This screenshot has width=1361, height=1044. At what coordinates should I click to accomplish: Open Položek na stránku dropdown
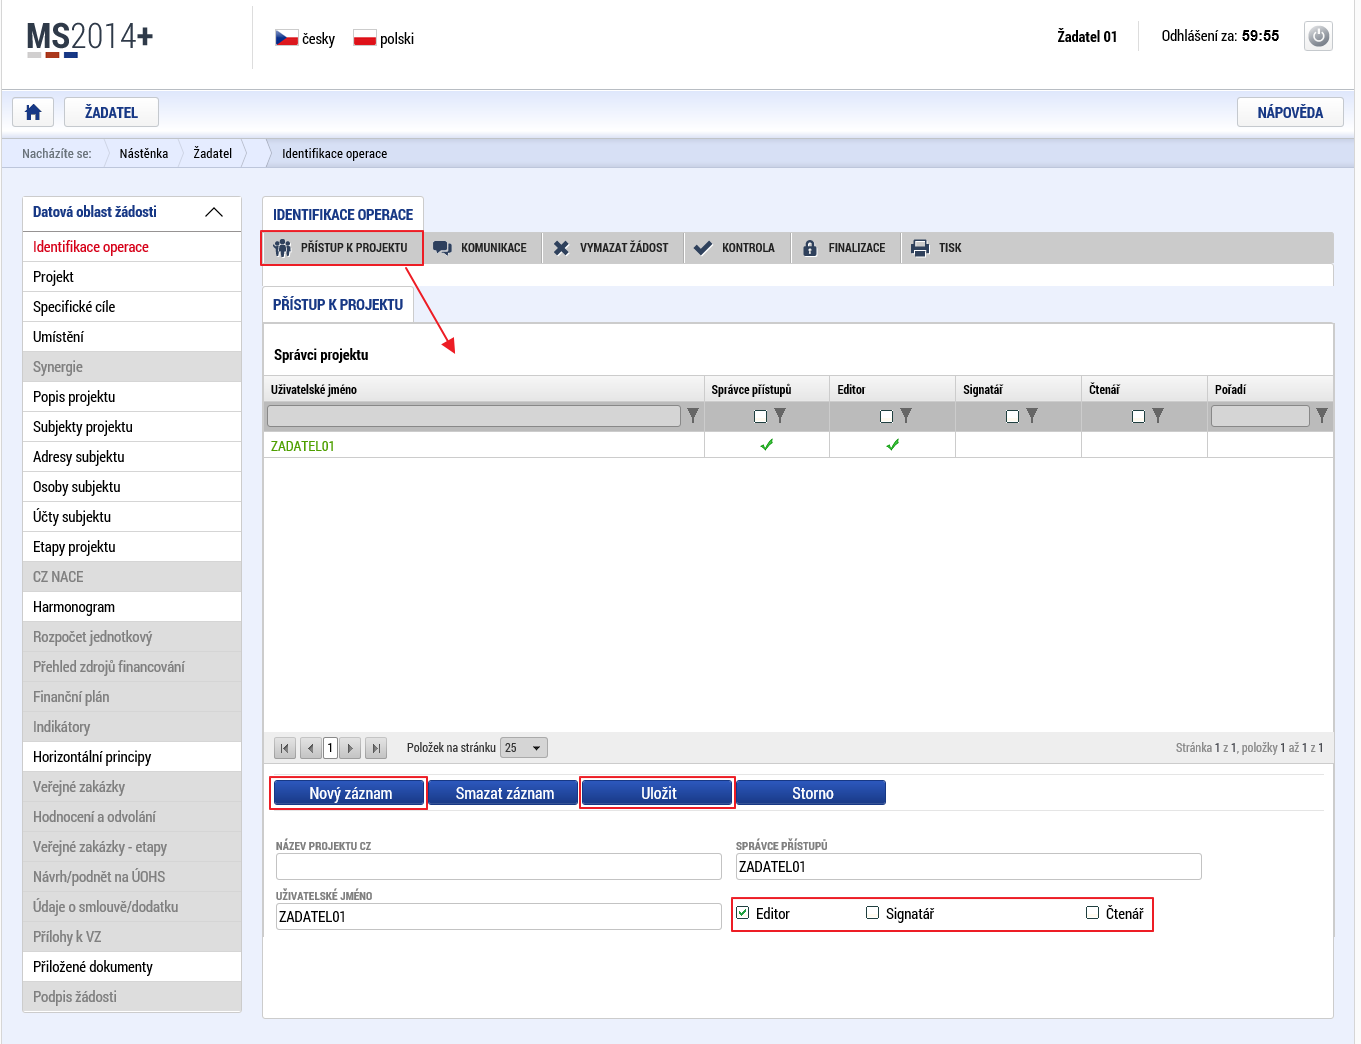point(524,748)
